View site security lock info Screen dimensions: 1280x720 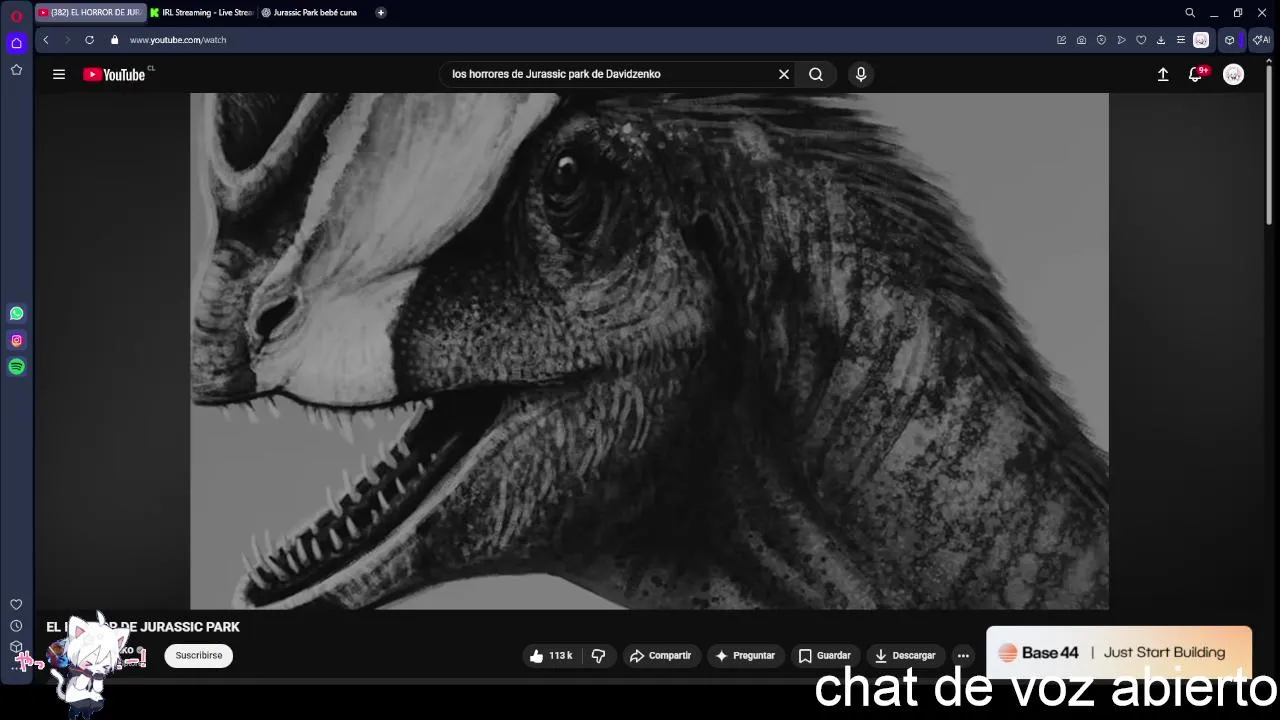coord(114,40)
